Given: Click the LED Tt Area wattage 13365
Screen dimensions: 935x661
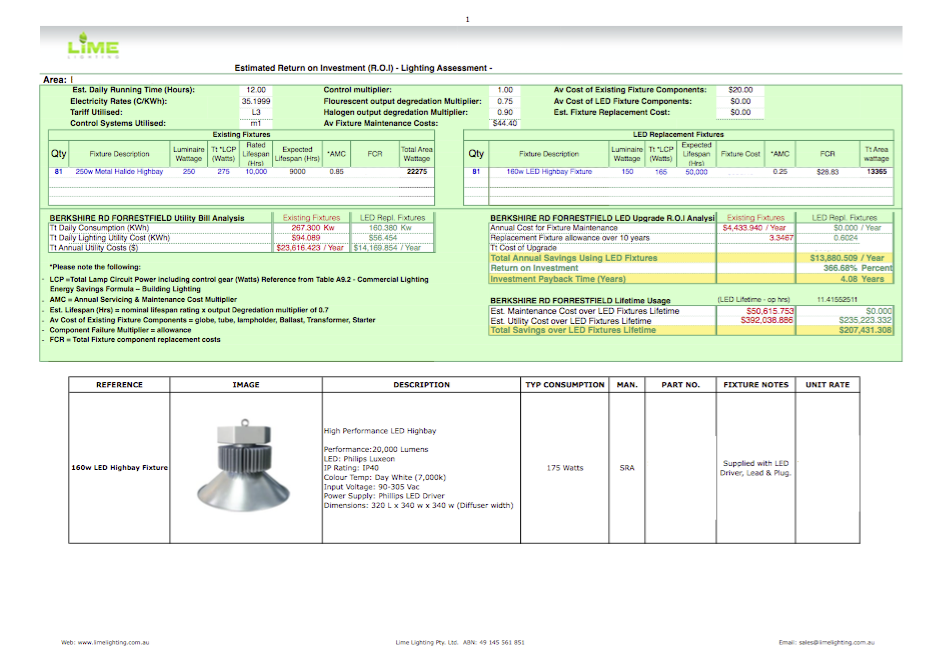Looking at the screenshot, I should coord(877,172).
